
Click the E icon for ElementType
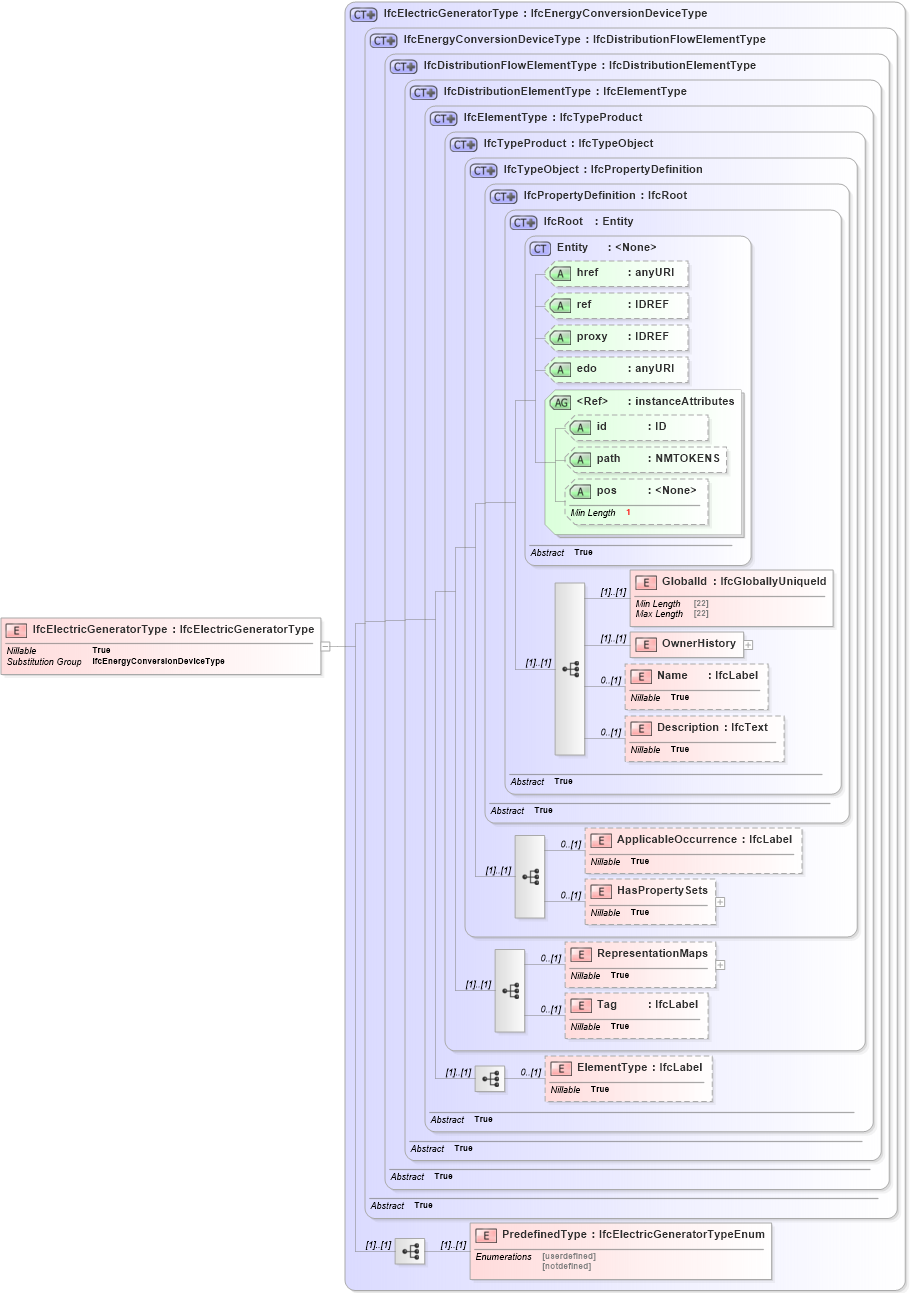pos(560,1068)
